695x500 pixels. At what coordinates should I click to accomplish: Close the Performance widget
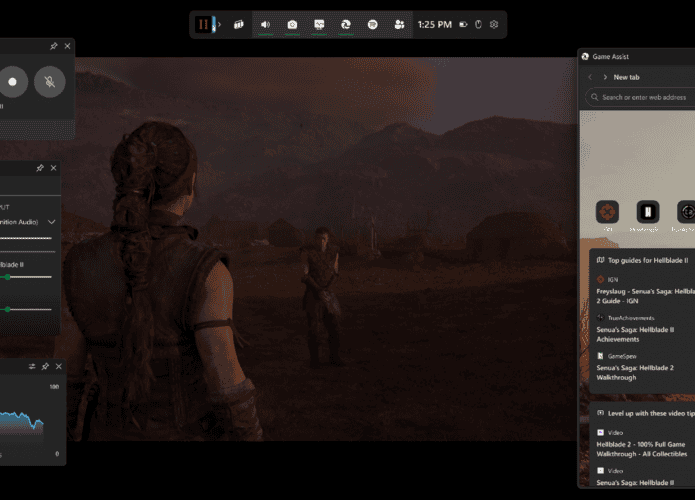click(x=59, y=367)
